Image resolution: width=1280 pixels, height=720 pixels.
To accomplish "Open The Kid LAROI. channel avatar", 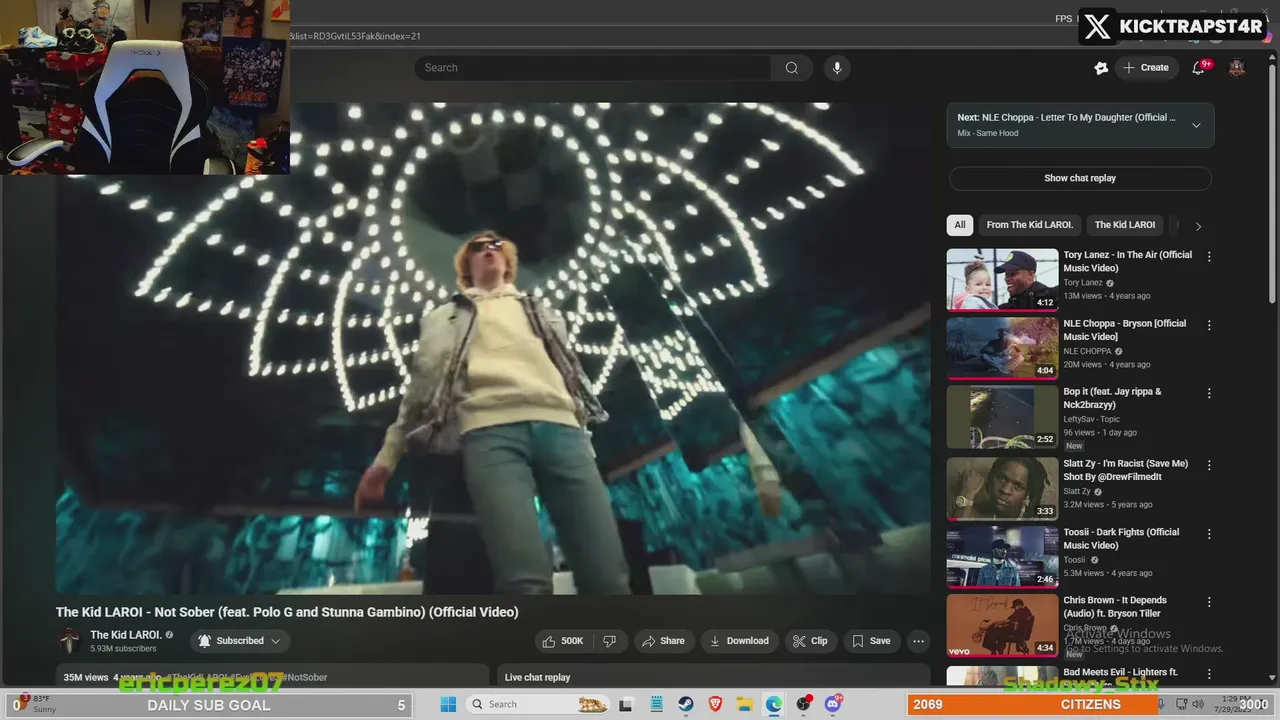I will tap(70, 641).
